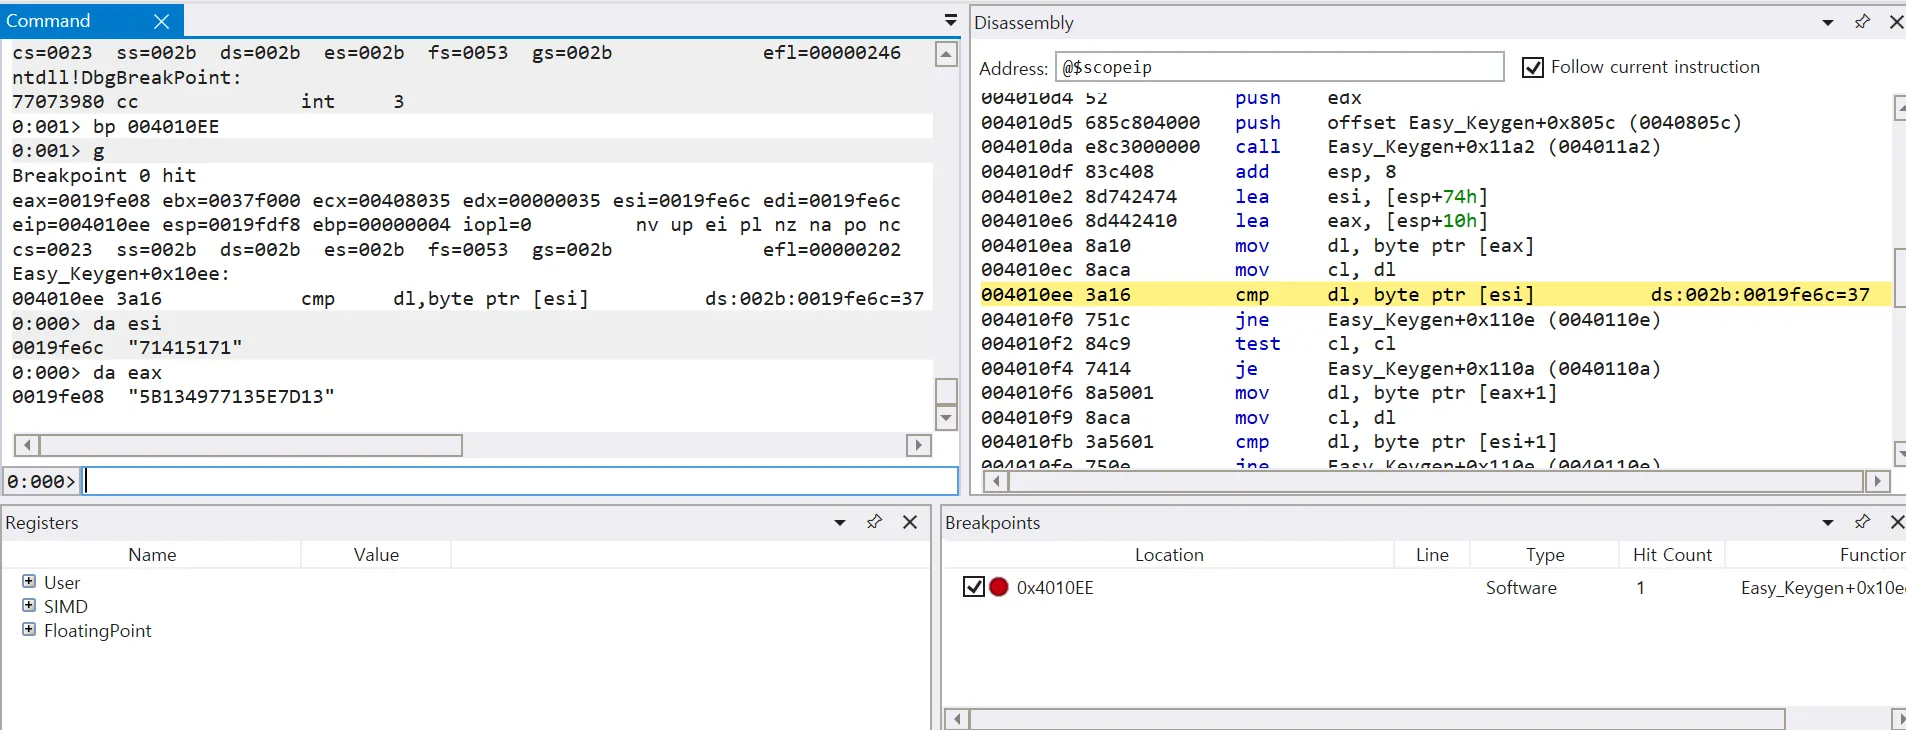1906x730 pixels.
Task: Pin the Disassembly panel
Action: pyautogui.click(x=1862, y=22)
